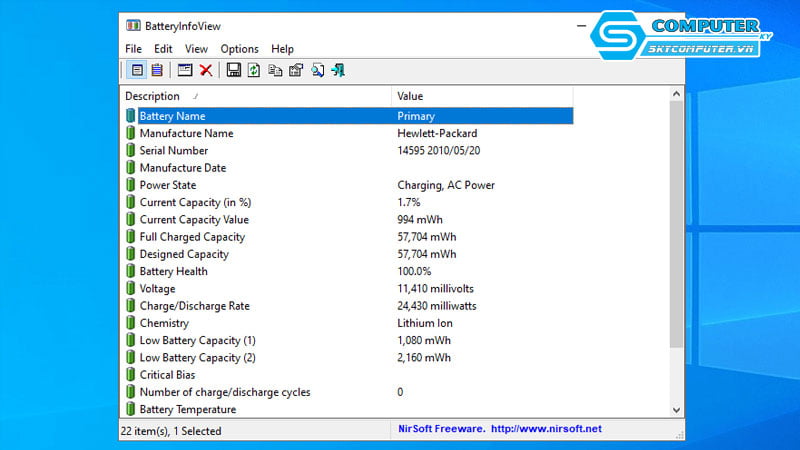The width and height of the screenshot is (800, 450).
Task: Open the Options menu
Action: click(x=239, y=49)
